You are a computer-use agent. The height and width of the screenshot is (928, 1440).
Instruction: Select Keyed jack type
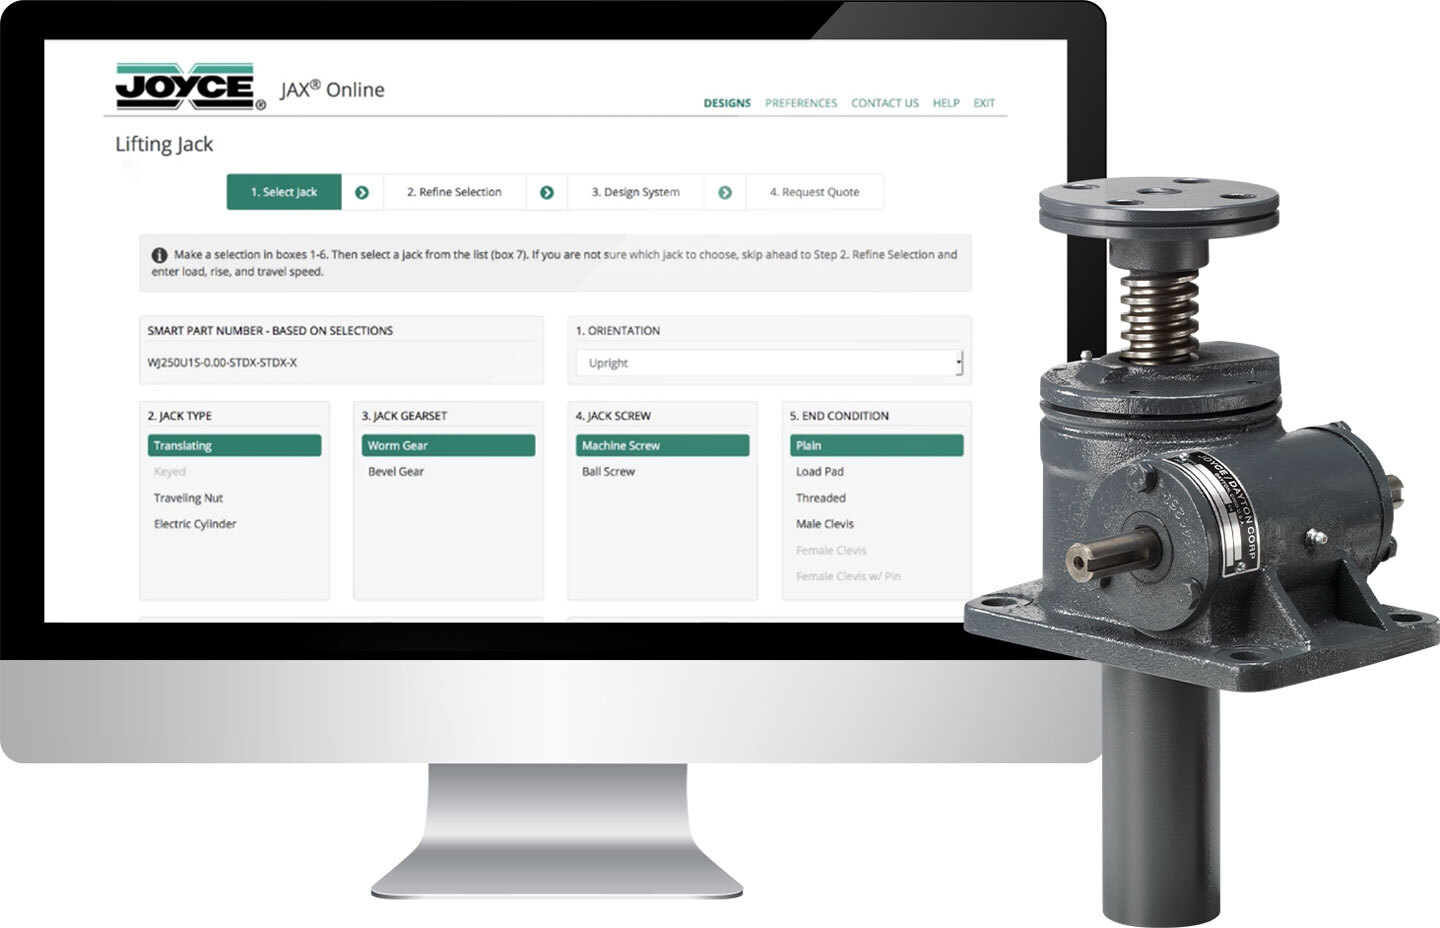pos(170,471)
